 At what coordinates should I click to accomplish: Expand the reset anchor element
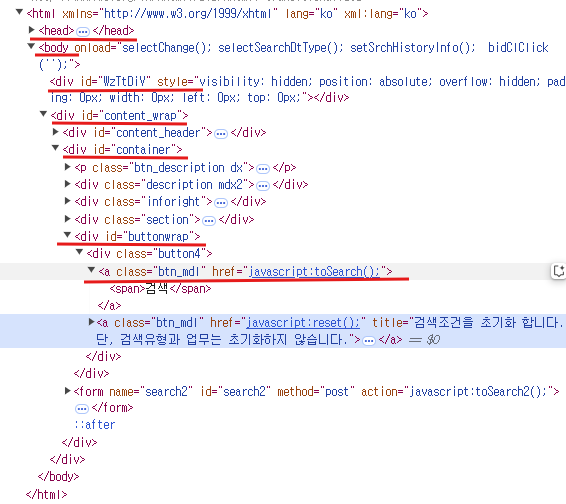(x=92, y=322)
